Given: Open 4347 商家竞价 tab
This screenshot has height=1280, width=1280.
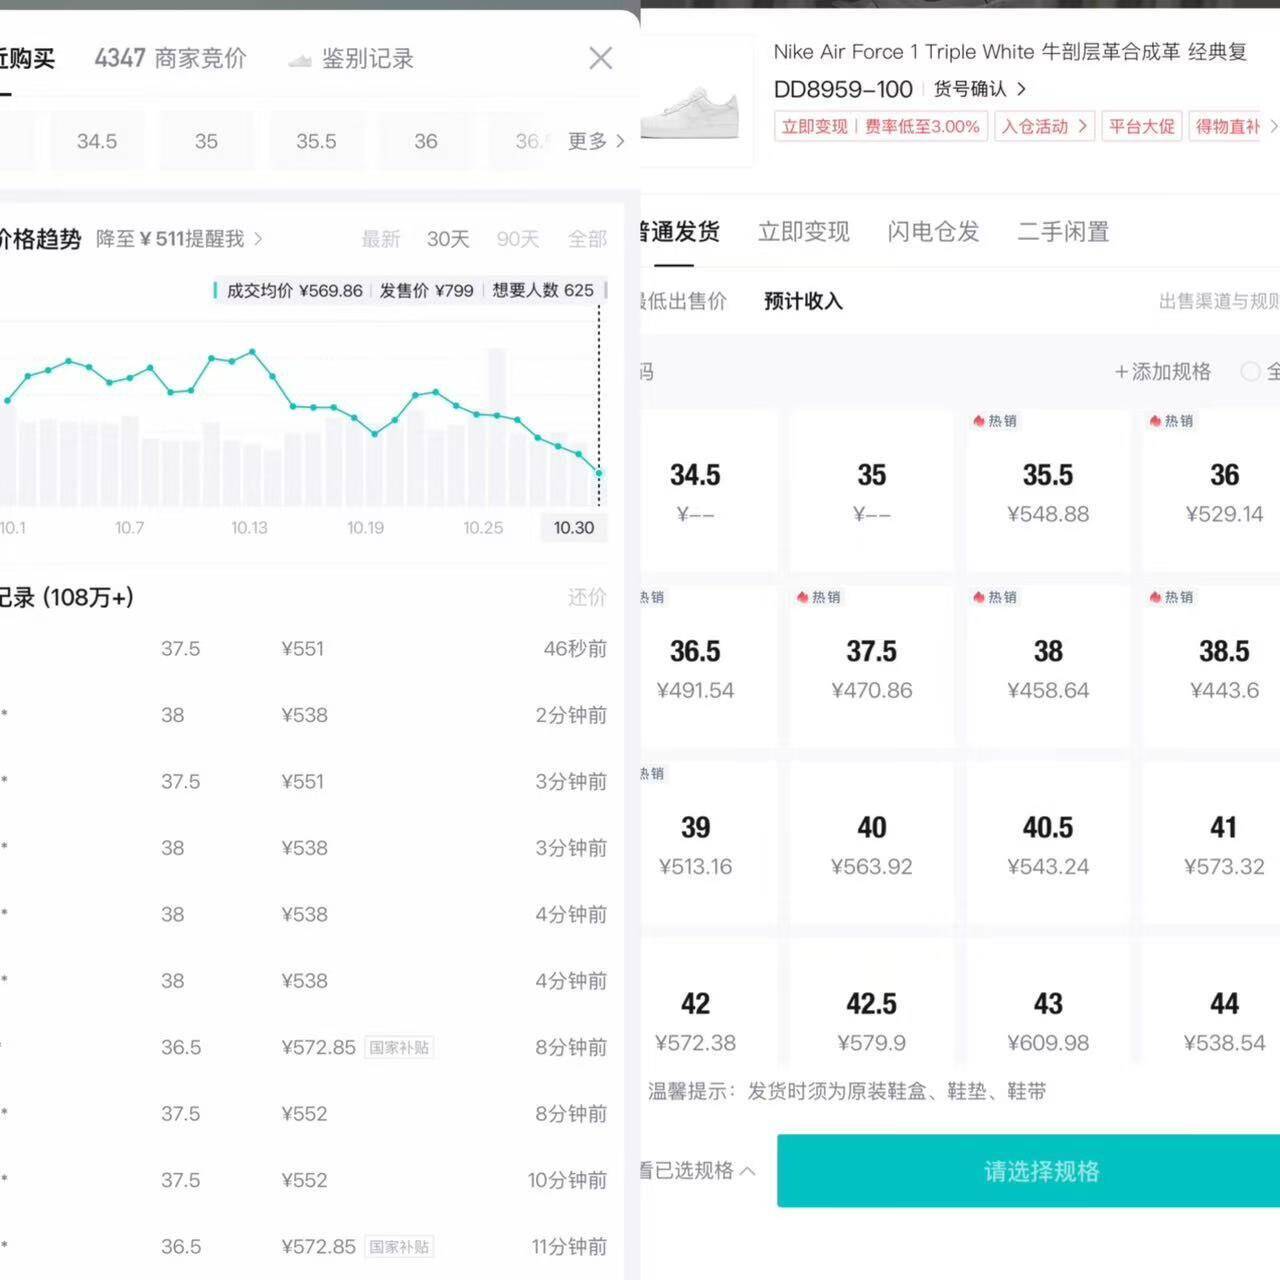Looking at the screenshot, I should [x=170, y=58].
